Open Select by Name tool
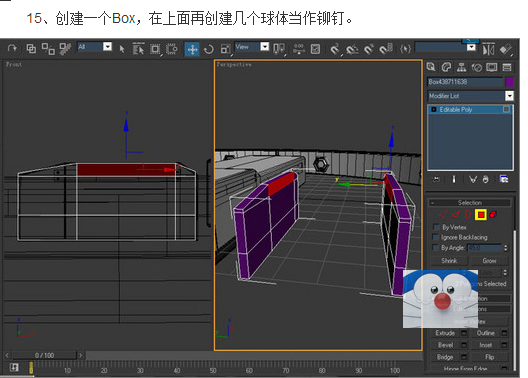The width and height of the screenshot is (528, 378). click(x=138, y=49)
